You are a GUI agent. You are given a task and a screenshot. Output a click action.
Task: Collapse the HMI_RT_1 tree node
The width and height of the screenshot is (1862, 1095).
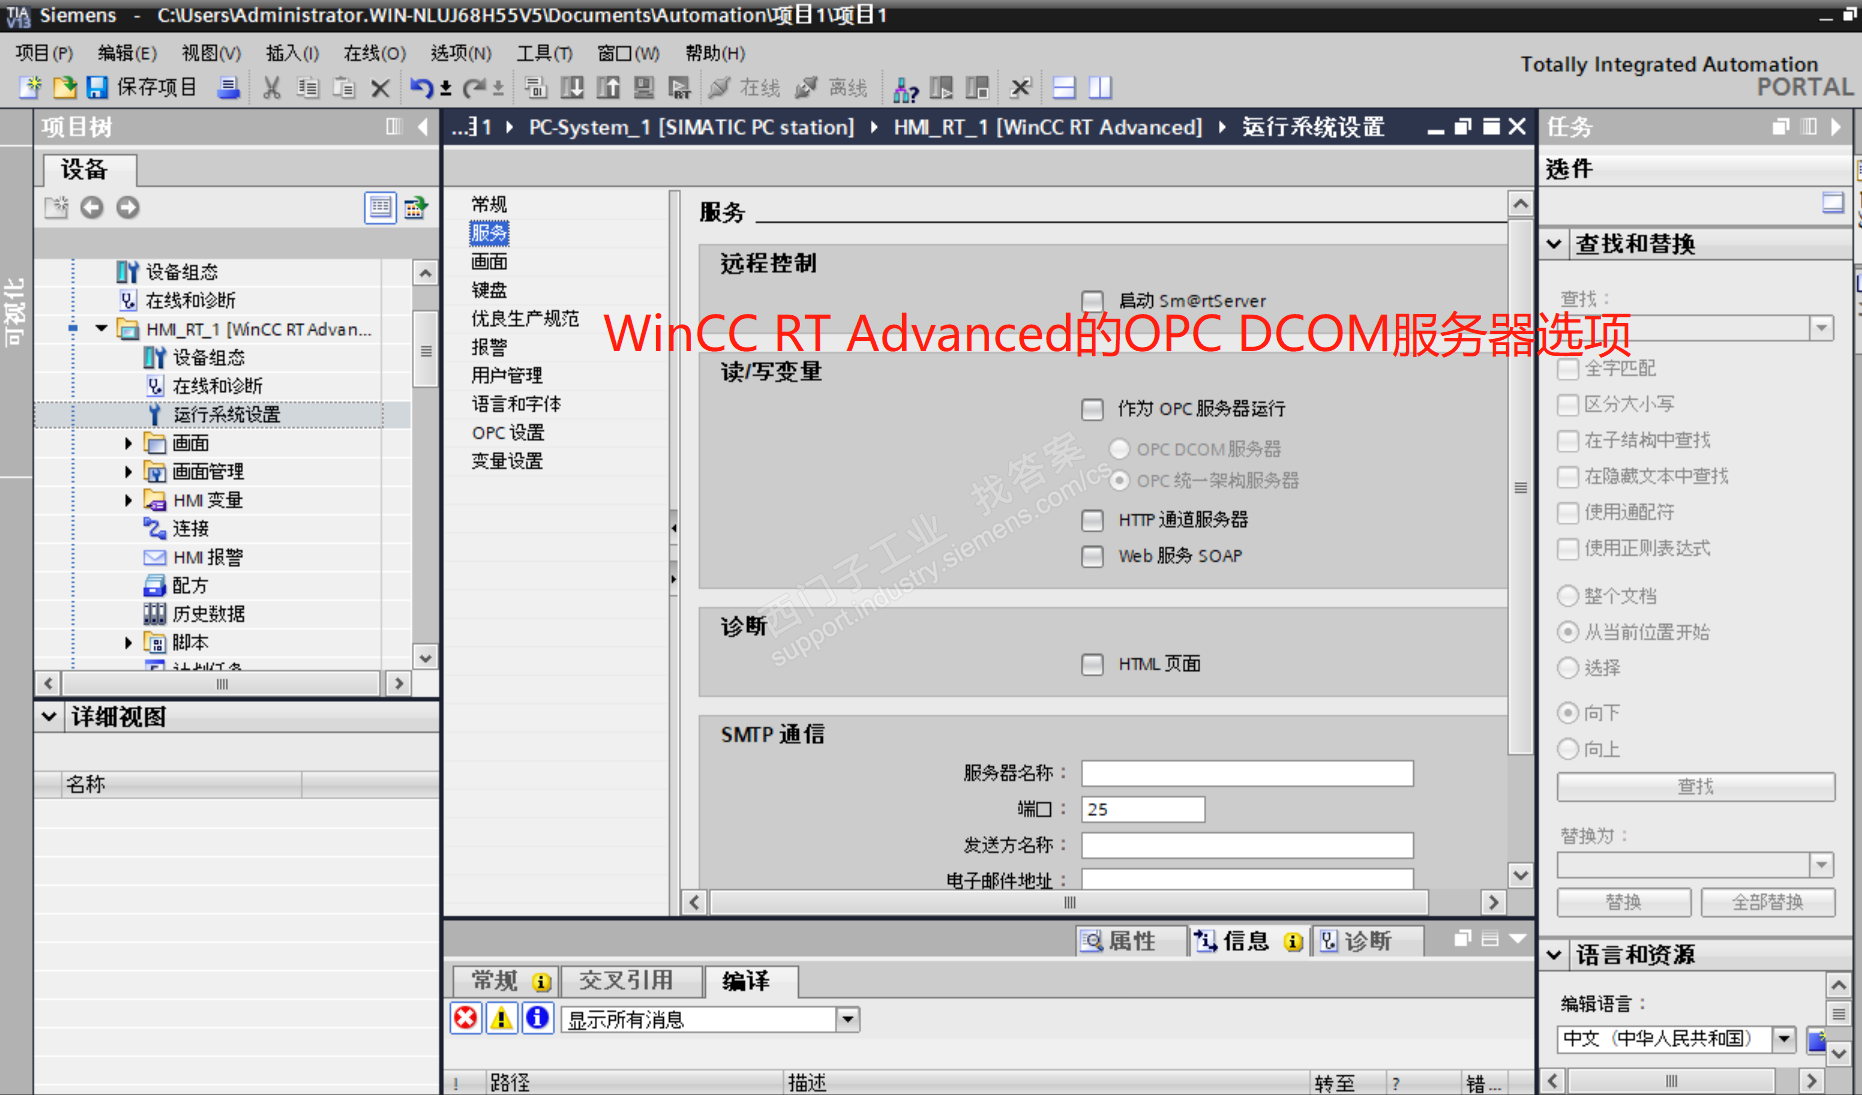coord(101,329)
